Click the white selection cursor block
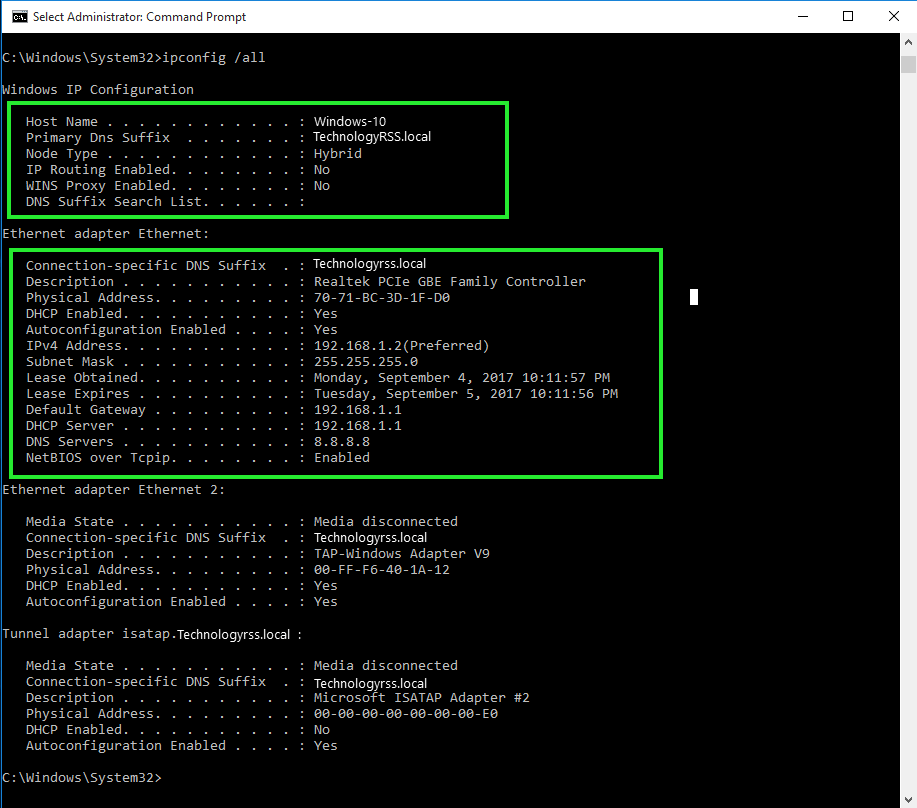Image resolution: width=917 pixels, height=808 pixels. [694, 297]
